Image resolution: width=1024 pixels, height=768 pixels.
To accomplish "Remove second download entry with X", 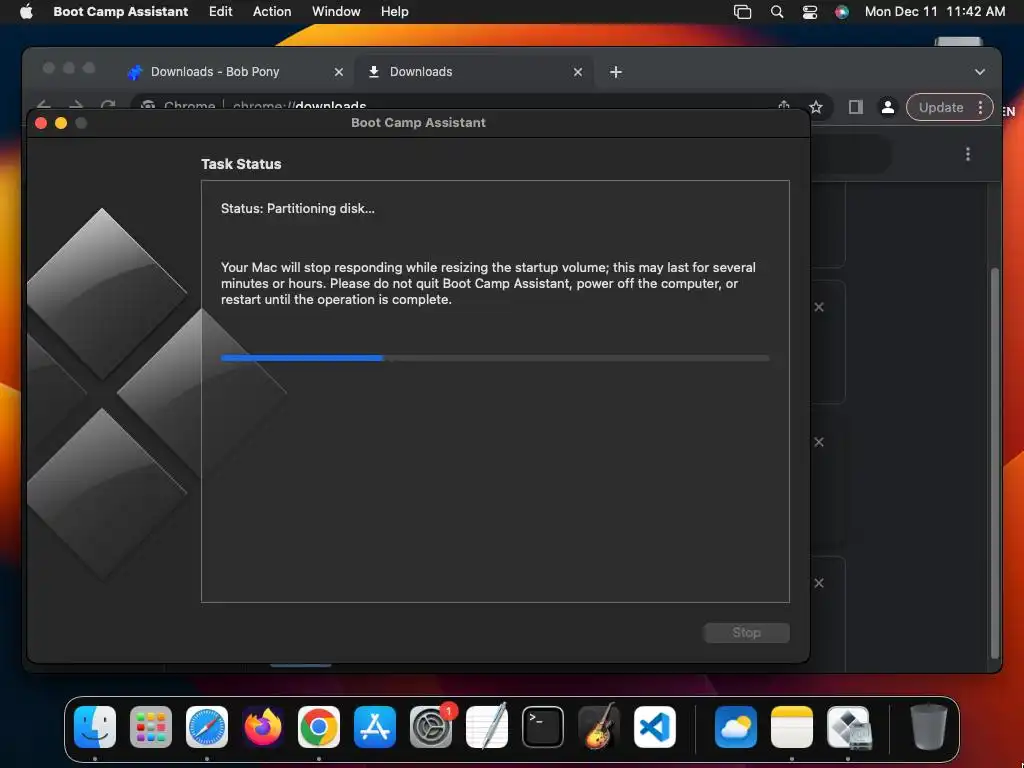I will (819, 442).
